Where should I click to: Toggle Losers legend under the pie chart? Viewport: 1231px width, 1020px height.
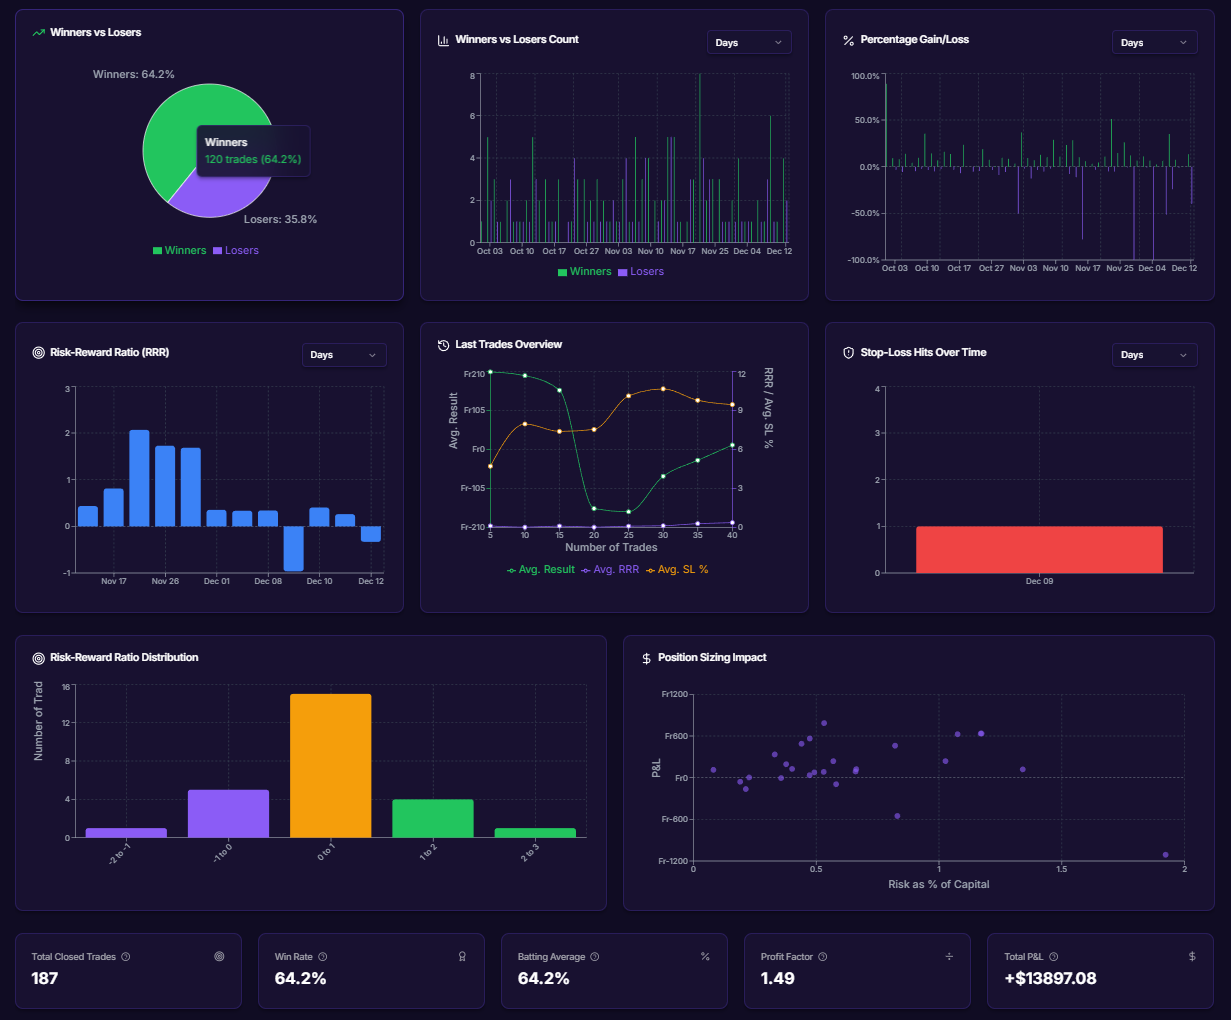(x=235, y=250)
